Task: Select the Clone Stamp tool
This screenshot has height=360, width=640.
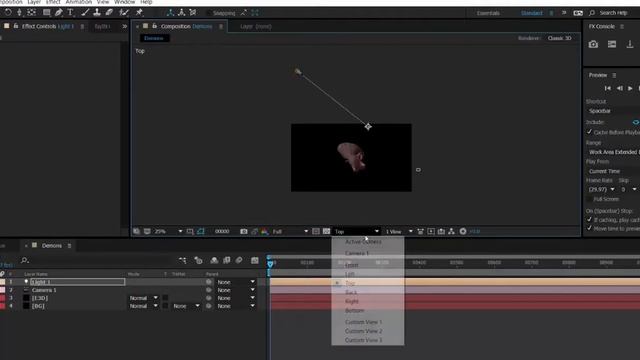Action: coord(97,12)
